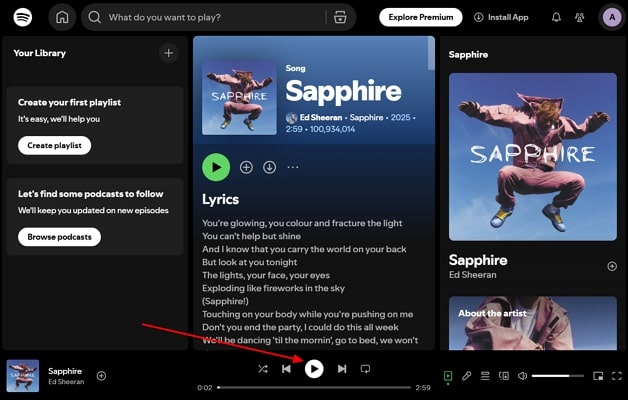
Task: Skip to previous track
Action: (x=286, y=369)
